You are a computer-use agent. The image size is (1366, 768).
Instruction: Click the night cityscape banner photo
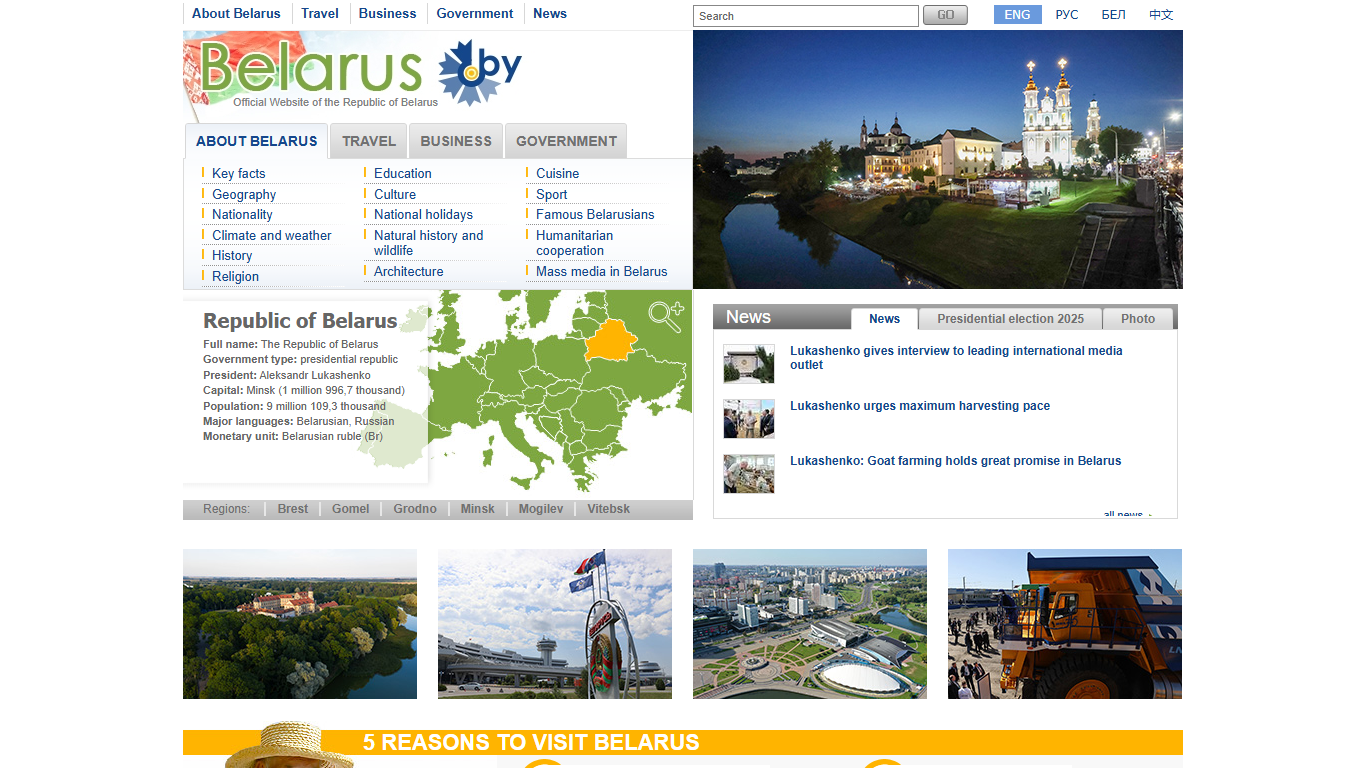pyautogui.click(x=938, y=160)
